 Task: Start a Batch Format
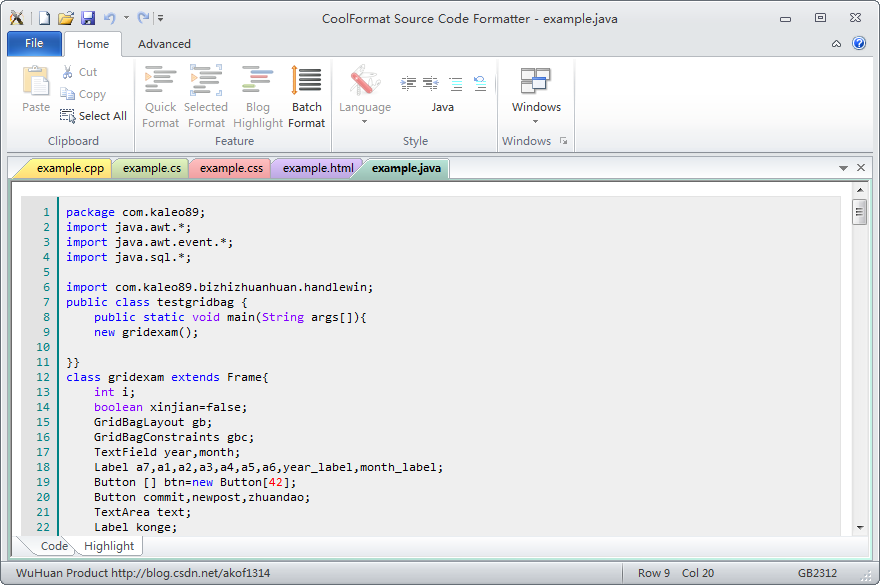point(306,90)
